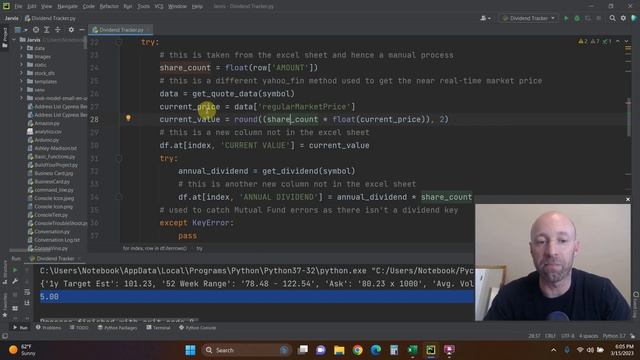Screen dimensions: 640x360
Task: Expand the images folder
Action: 22,56
